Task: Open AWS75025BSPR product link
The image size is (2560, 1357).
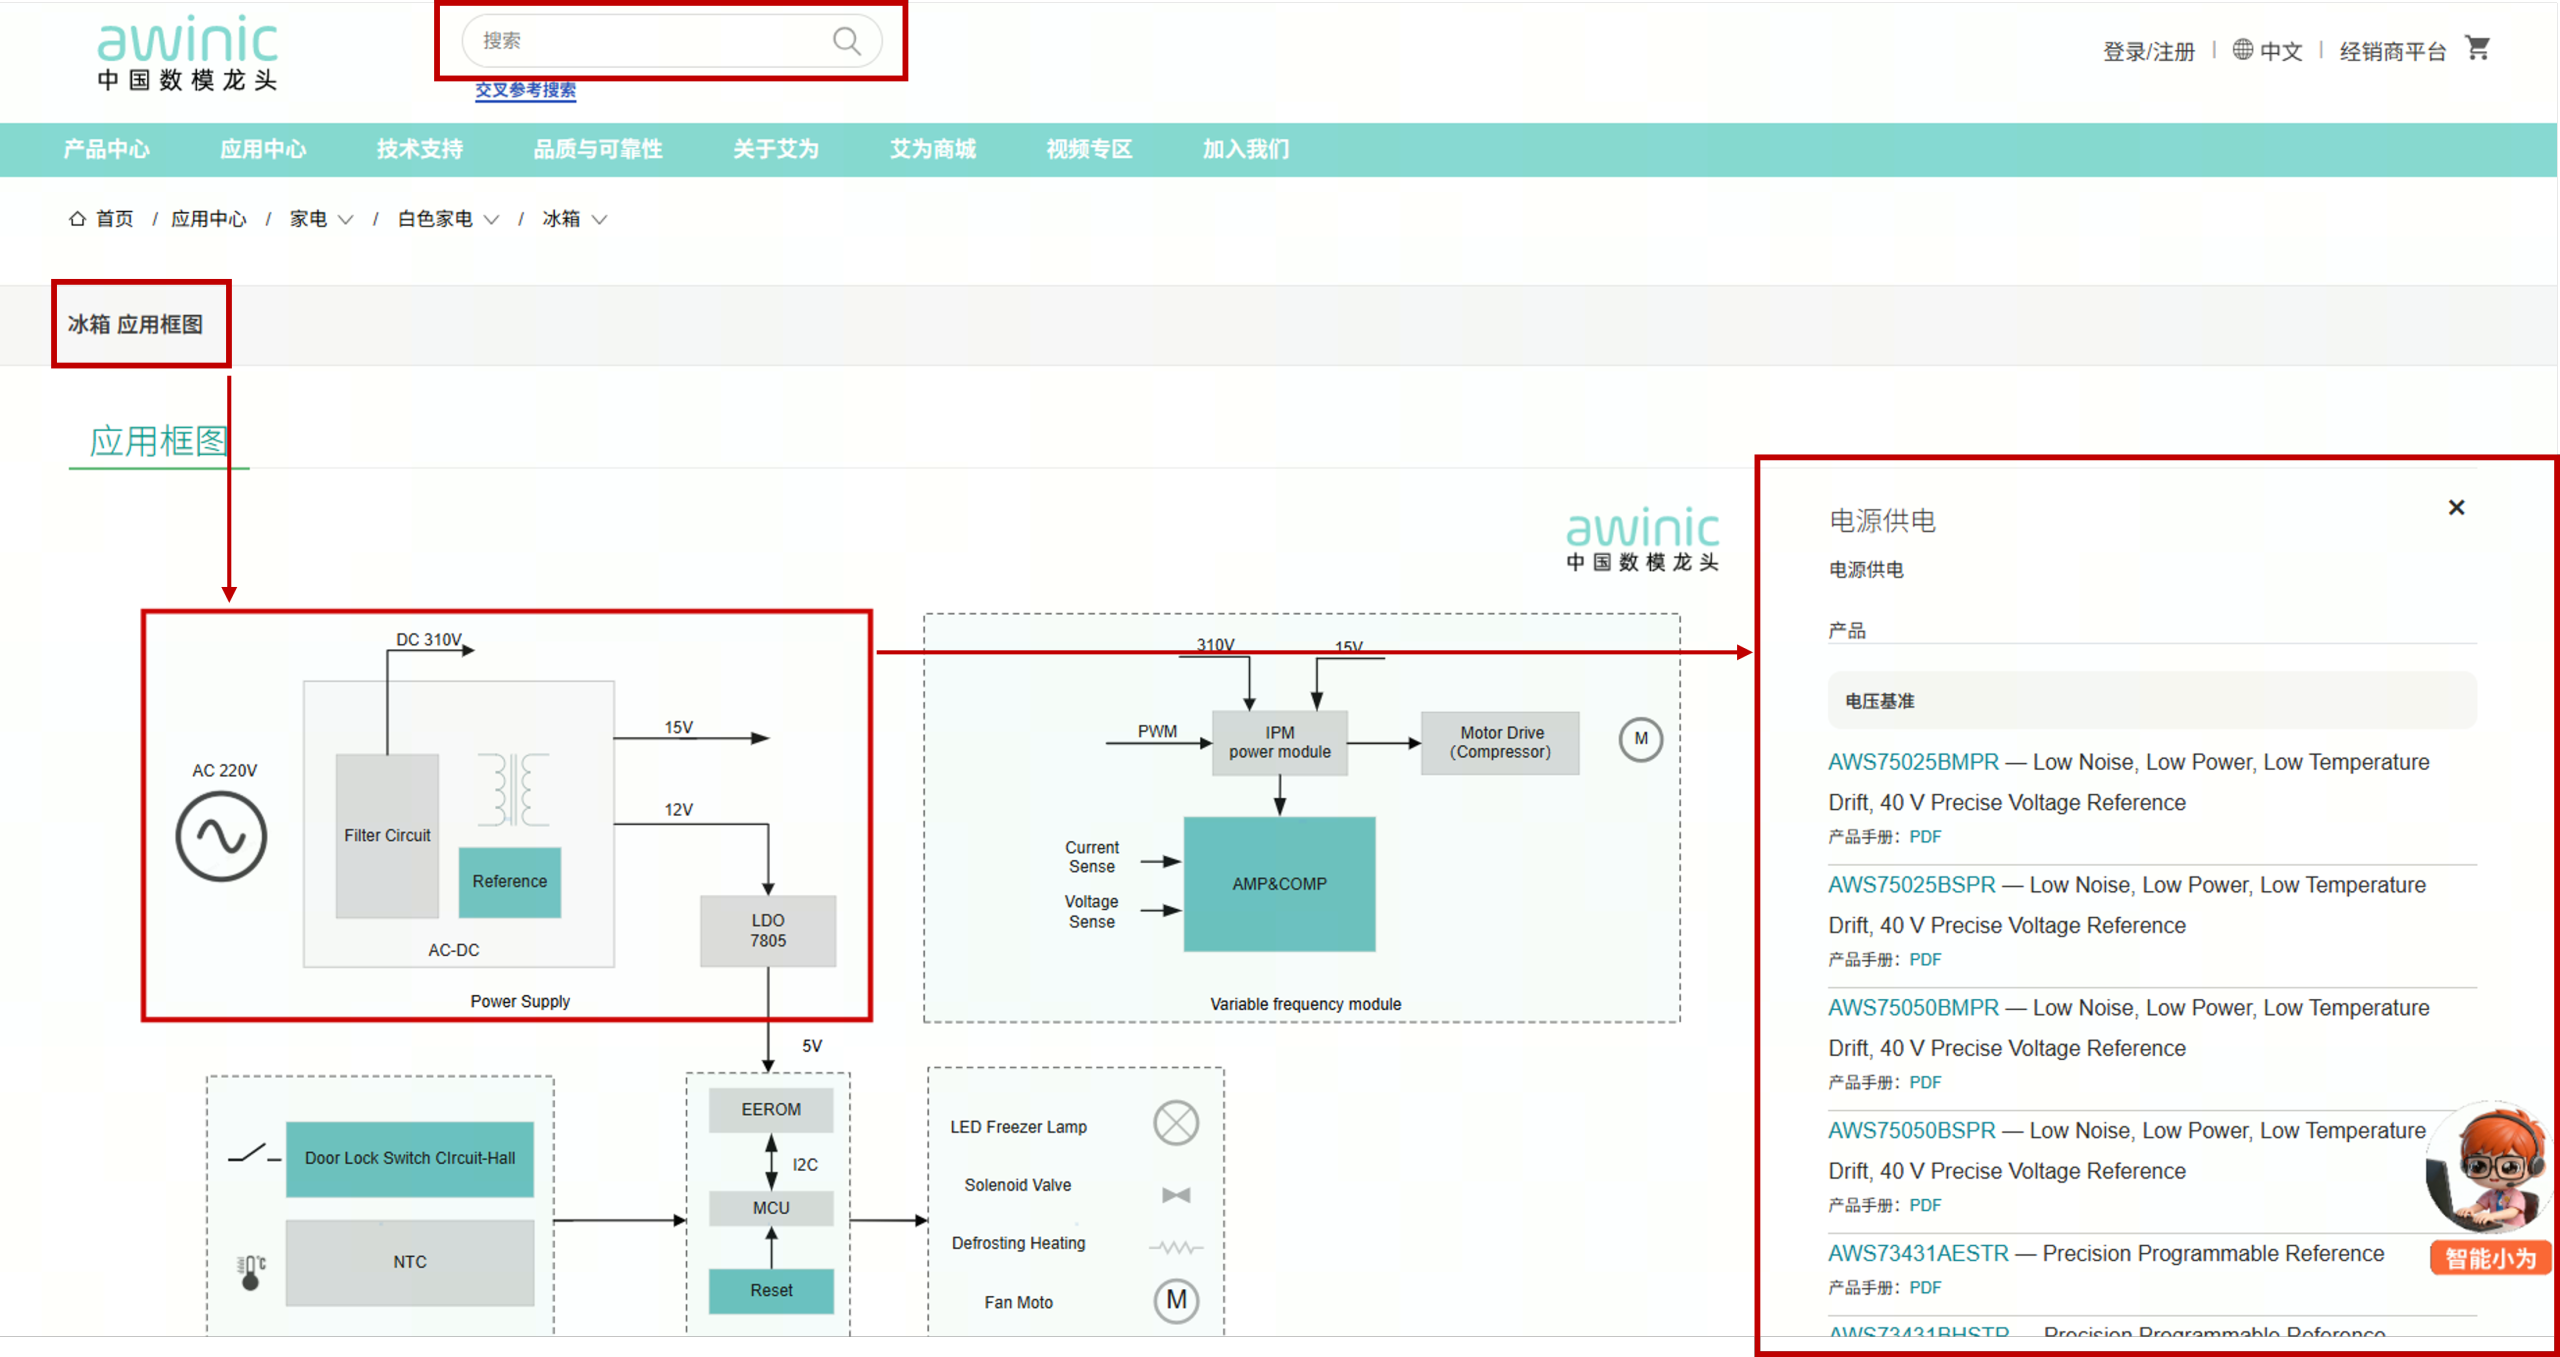Action: click(x=1912, y=885)
